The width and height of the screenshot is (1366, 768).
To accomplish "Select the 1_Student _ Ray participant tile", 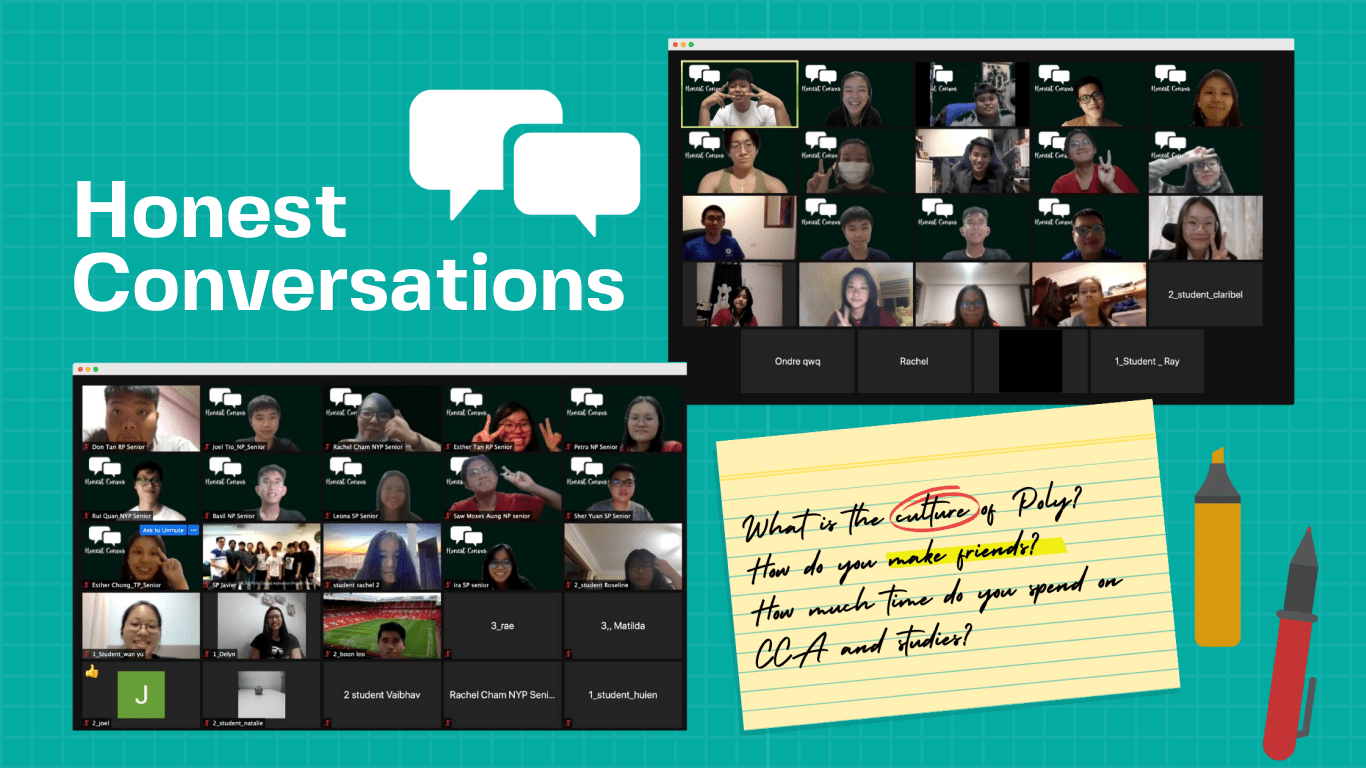I will coord(1146,361).
